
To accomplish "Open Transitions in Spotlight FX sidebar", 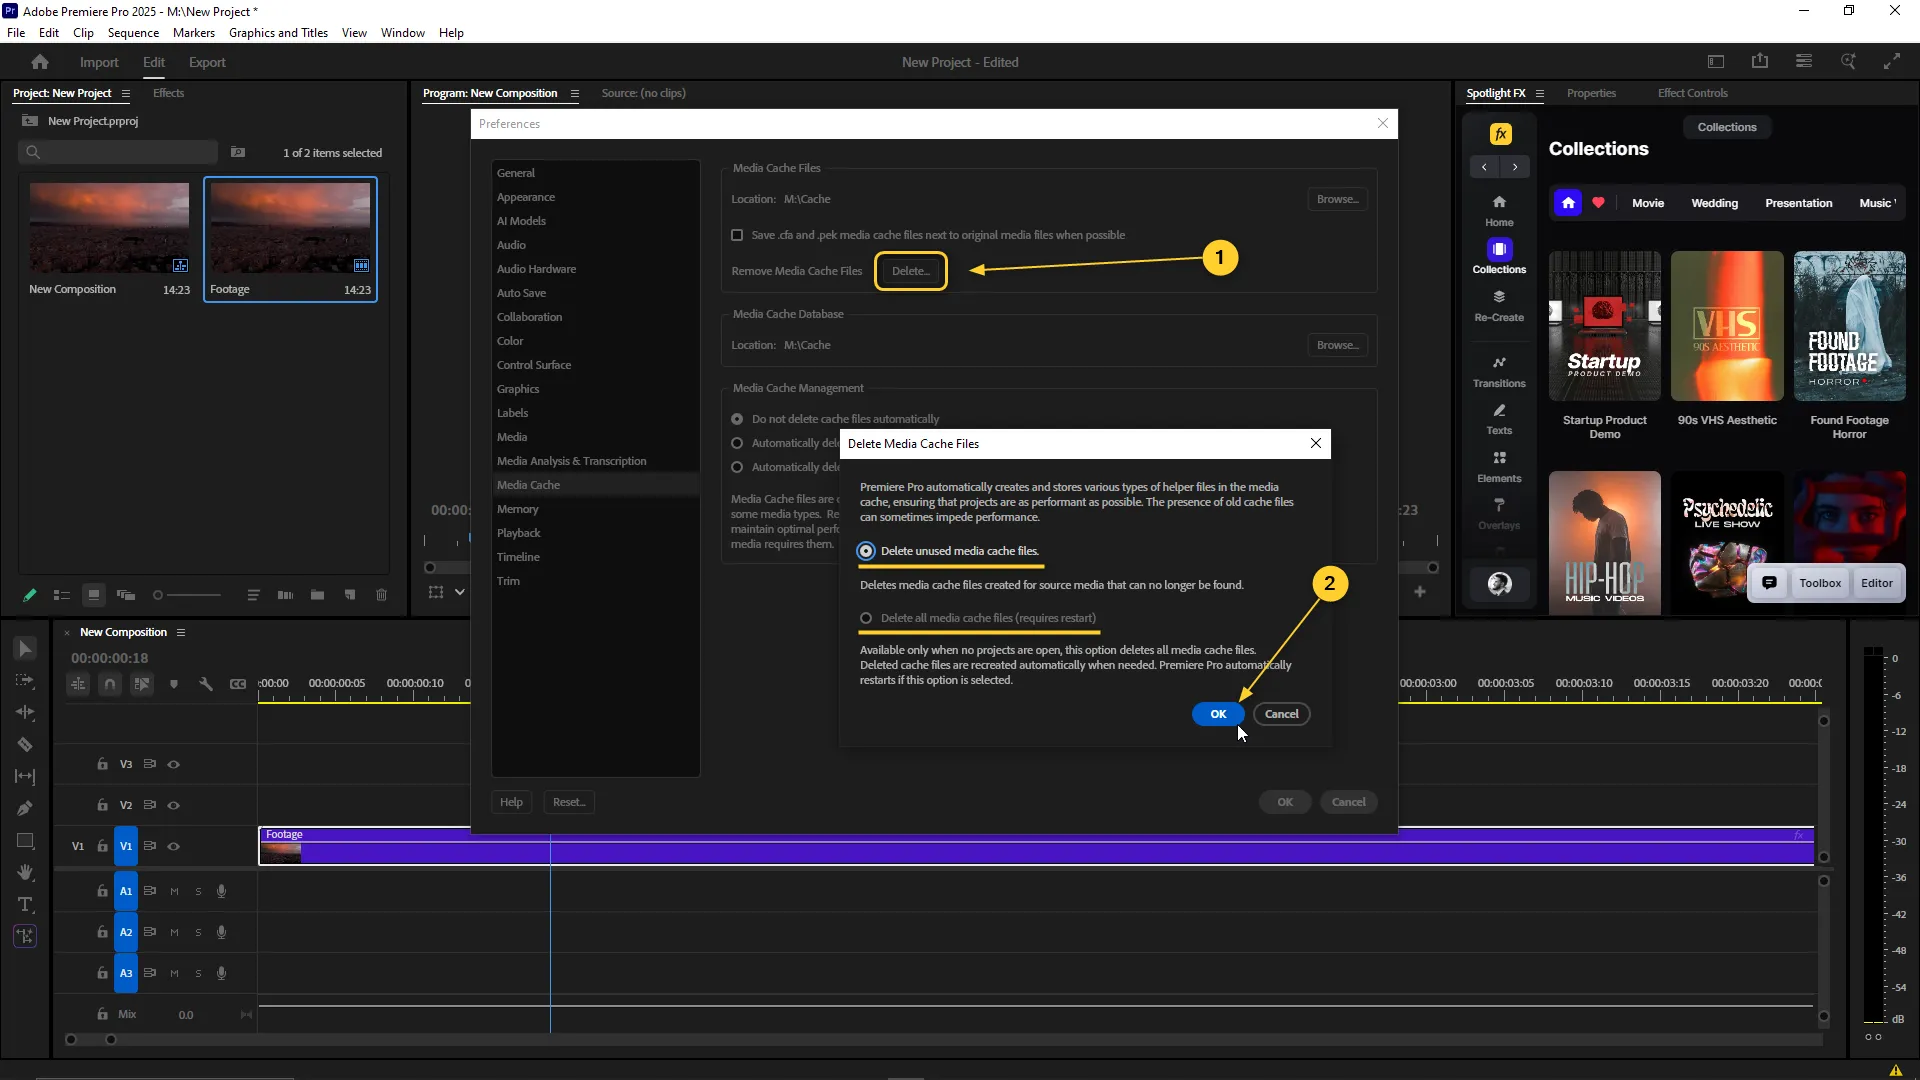I will click(x=1499, y=370).
